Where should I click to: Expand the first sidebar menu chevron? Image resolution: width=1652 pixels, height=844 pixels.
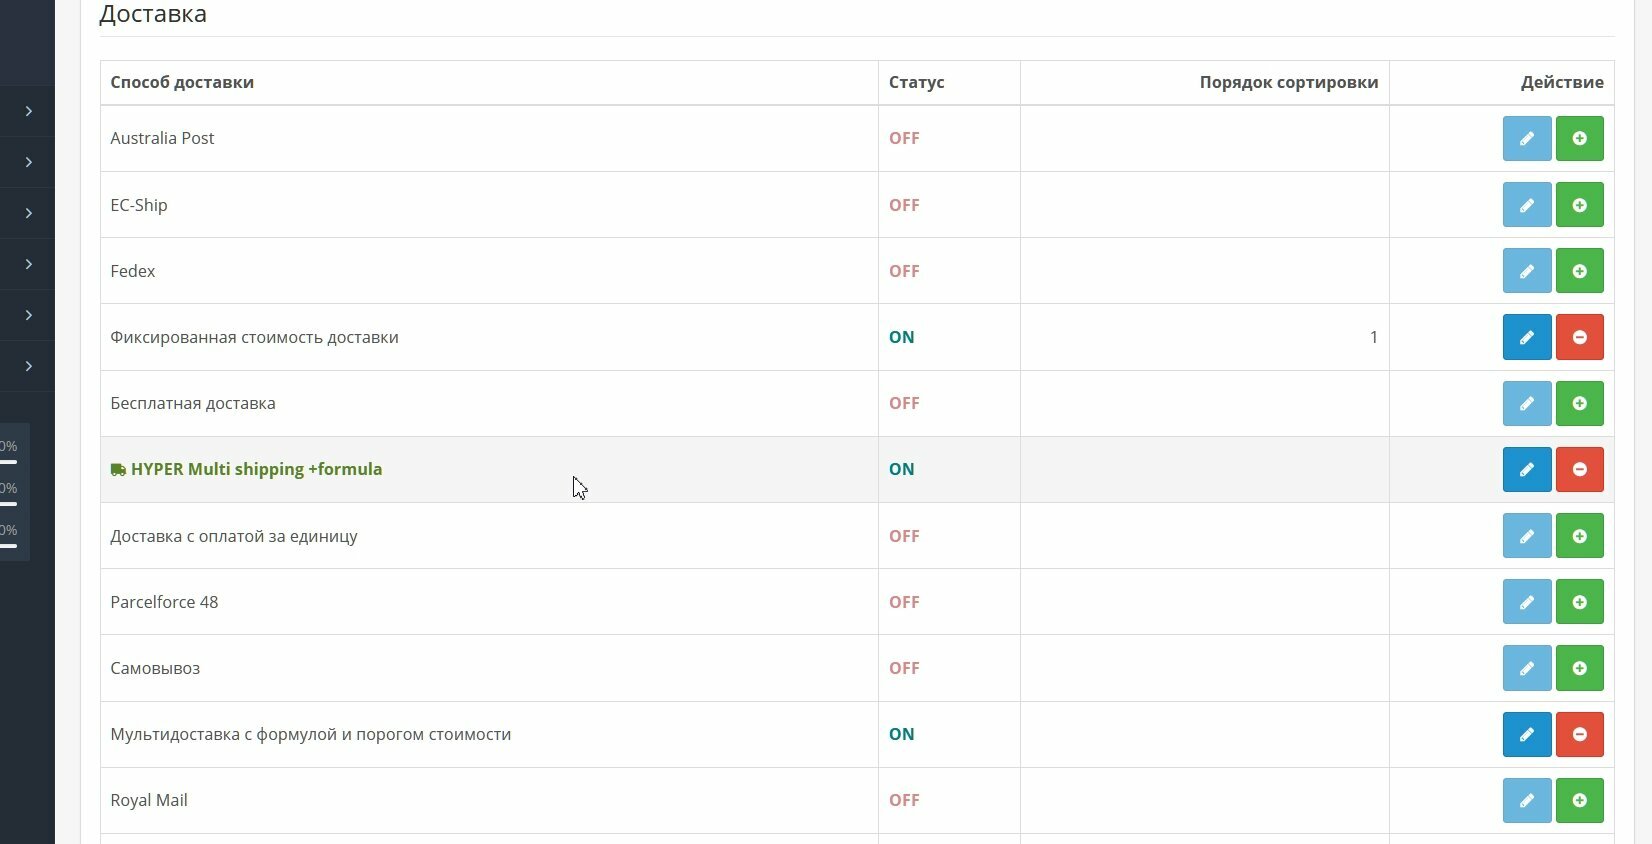pos(29,111)
